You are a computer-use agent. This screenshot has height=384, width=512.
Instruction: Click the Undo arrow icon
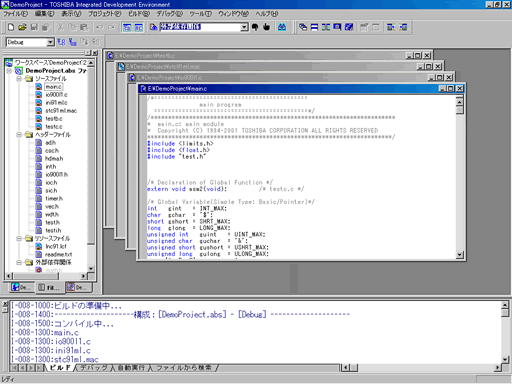coord(99,27)
